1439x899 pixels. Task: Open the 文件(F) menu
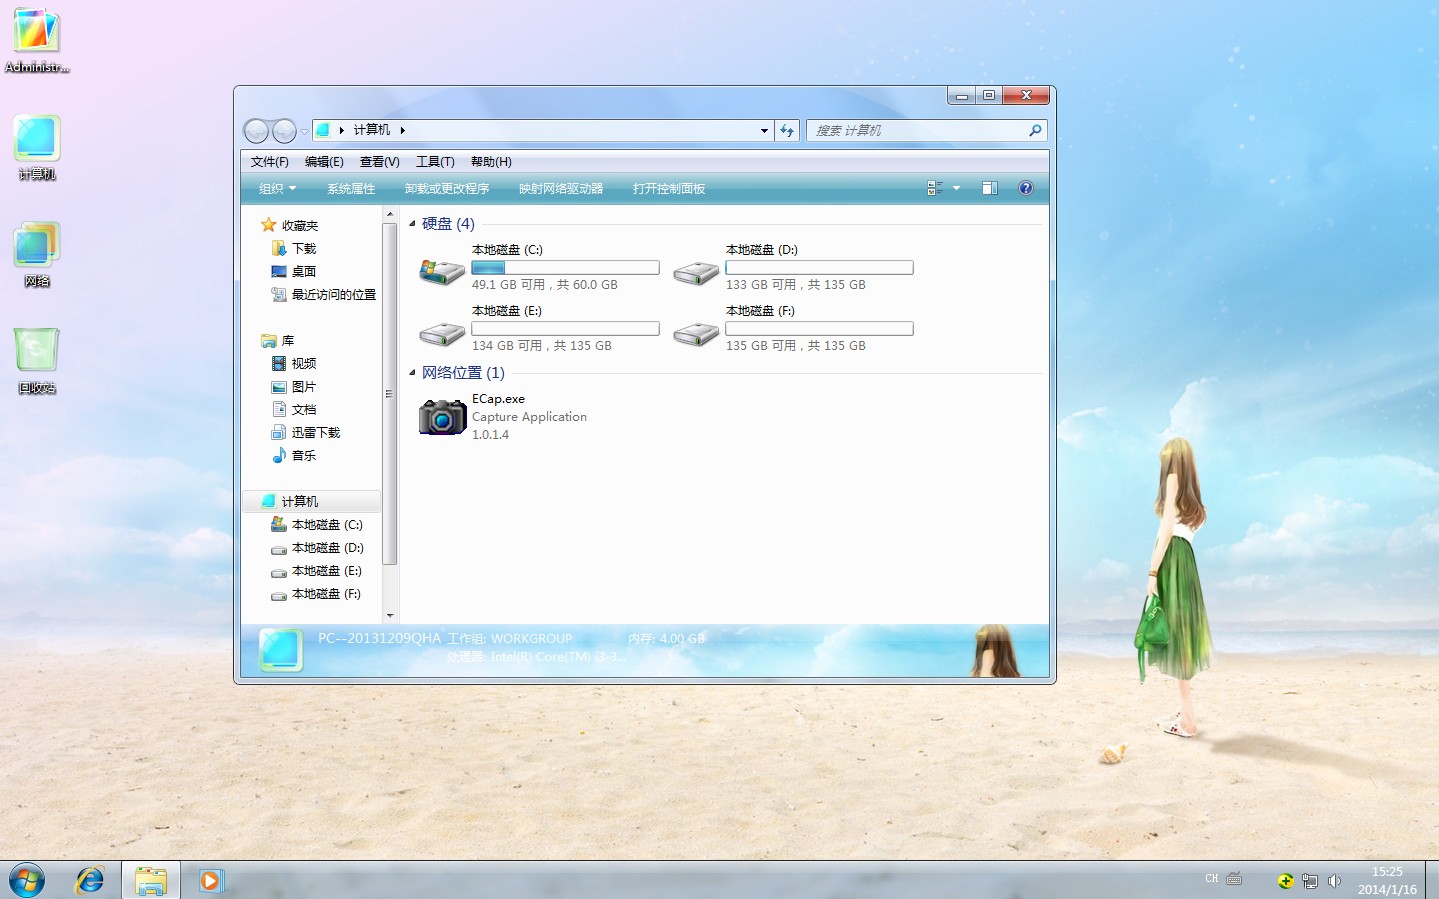[269, 162]
